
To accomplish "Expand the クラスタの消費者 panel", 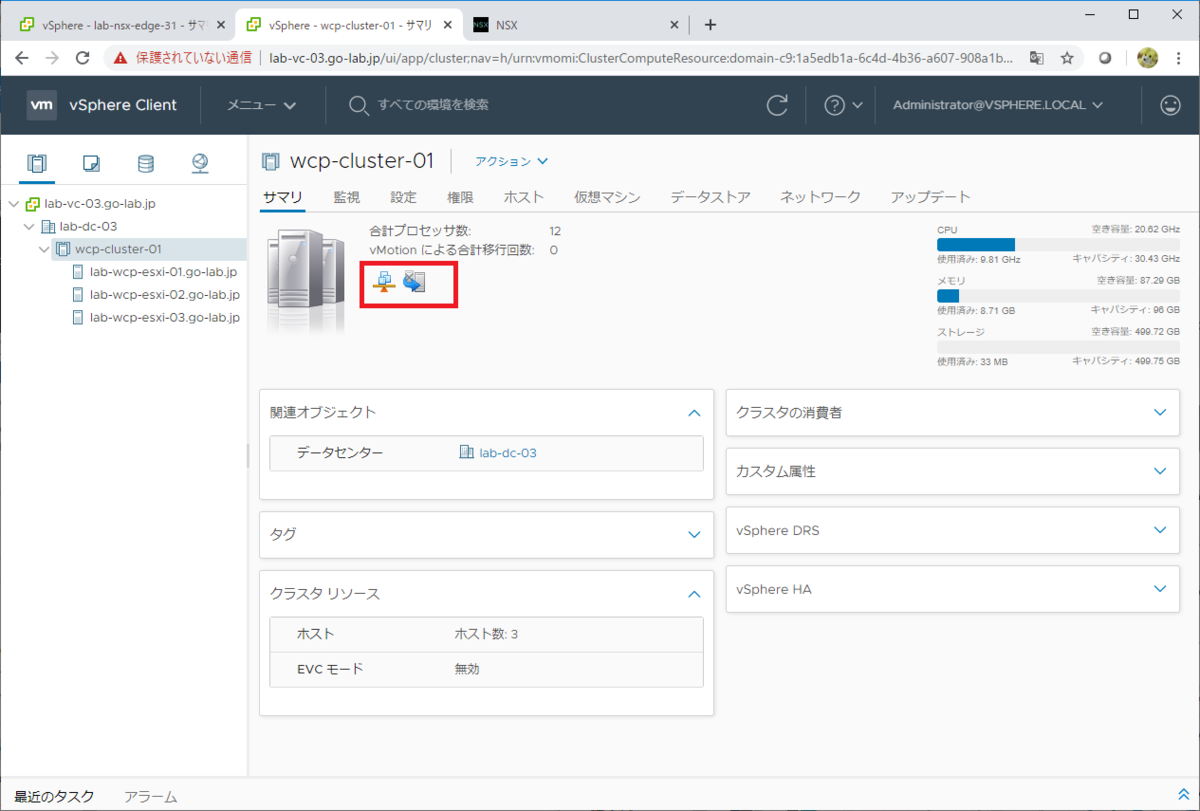I will click(x=1160, y=412).
